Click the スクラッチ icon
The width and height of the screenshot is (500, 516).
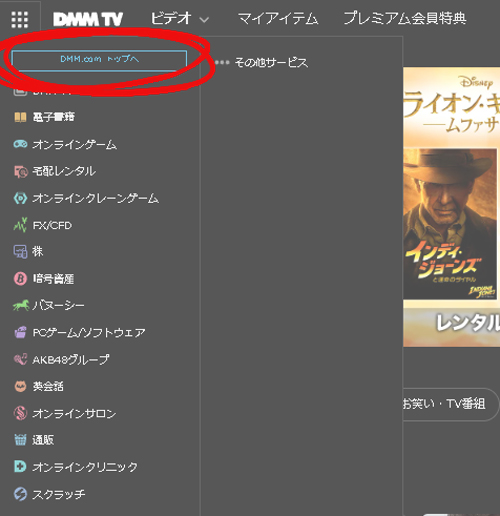coord(20,494)
